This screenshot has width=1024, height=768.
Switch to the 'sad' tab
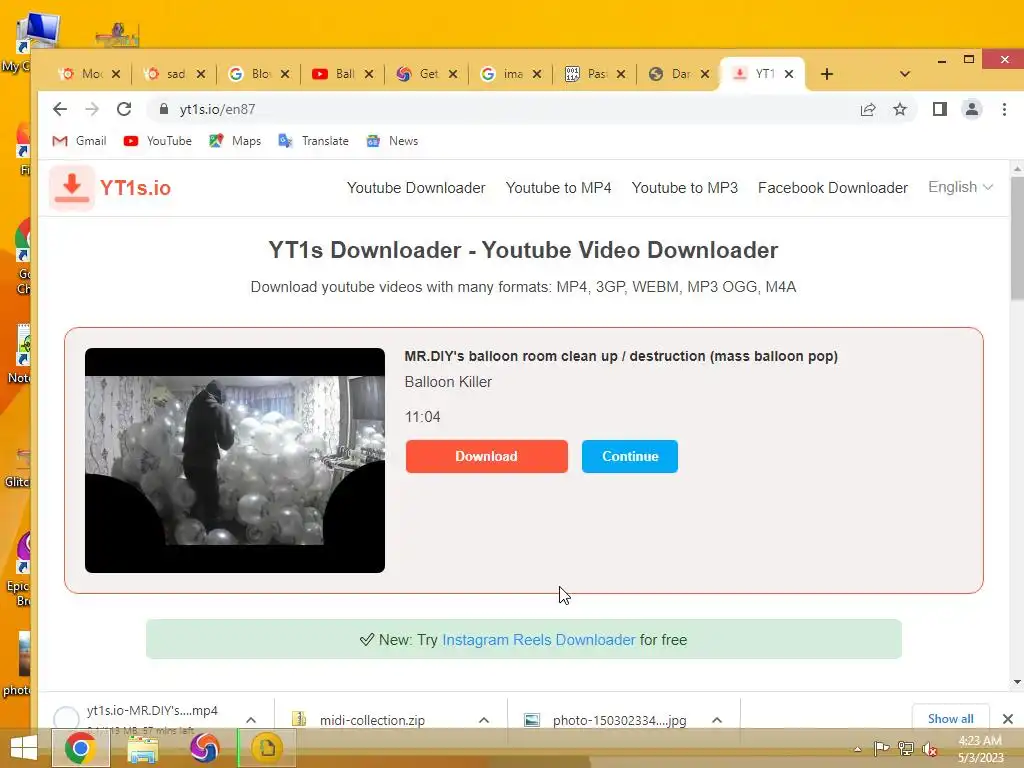173,74
